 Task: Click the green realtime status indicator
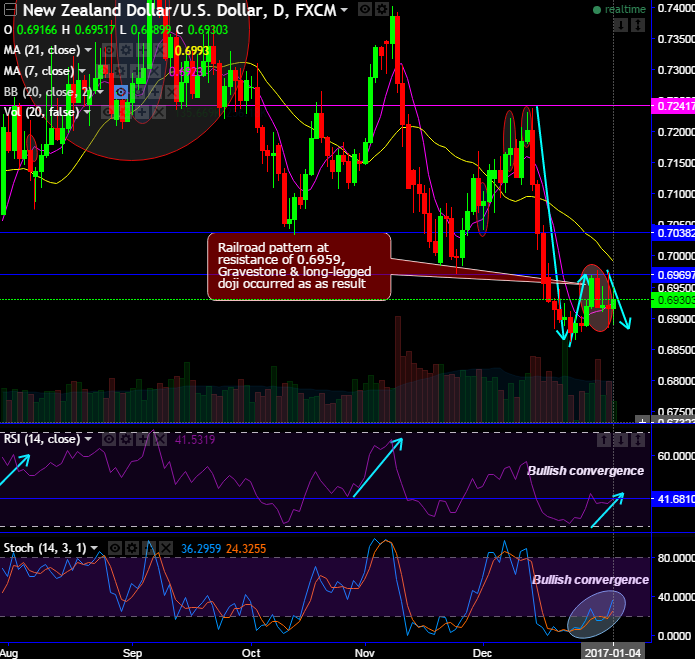coord(620,9)
